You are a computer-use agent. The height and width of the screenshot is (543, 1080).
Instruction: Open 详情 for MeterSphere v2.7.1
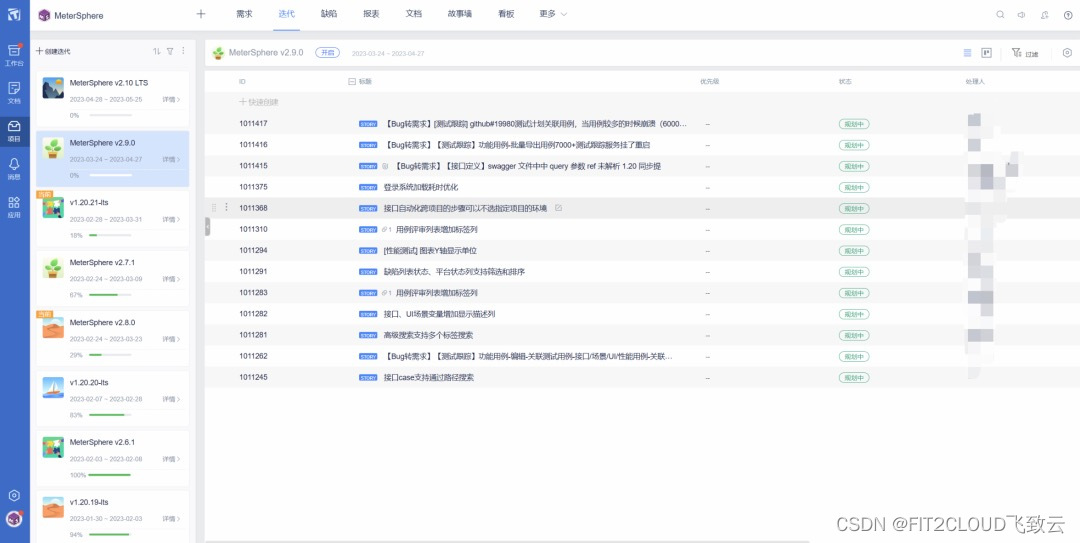tap(172, 279)
